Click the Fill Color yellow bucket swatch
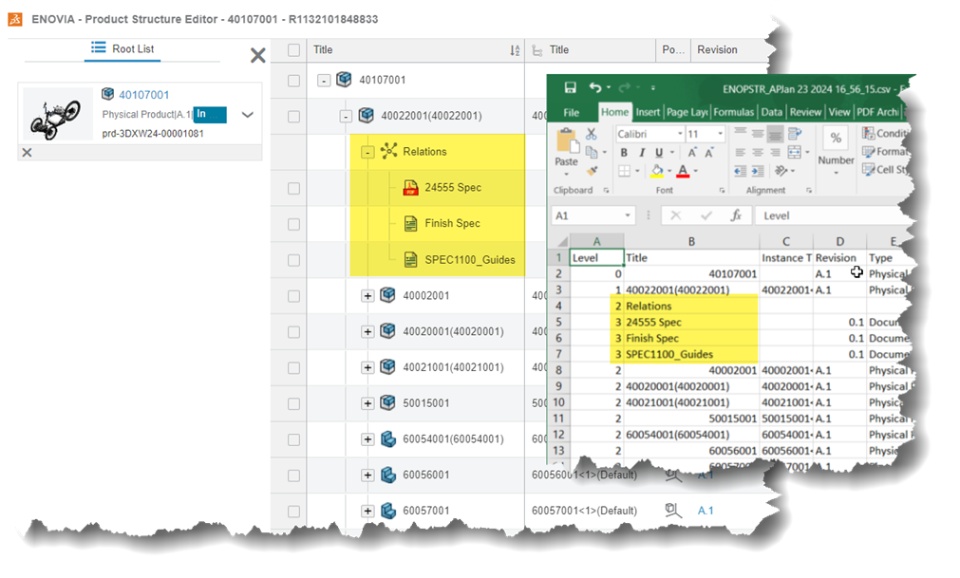 [656, 171]
